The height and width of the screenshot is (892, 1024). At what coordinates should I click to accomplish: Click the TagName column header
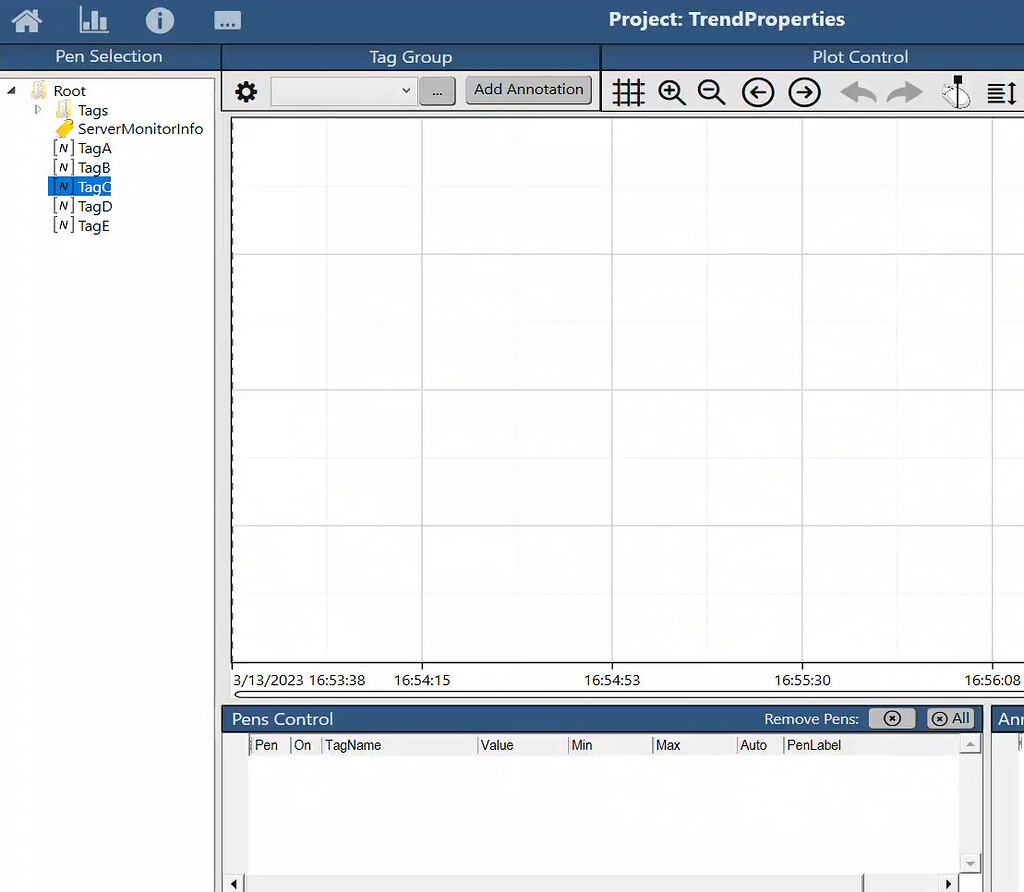pos(399,745)
